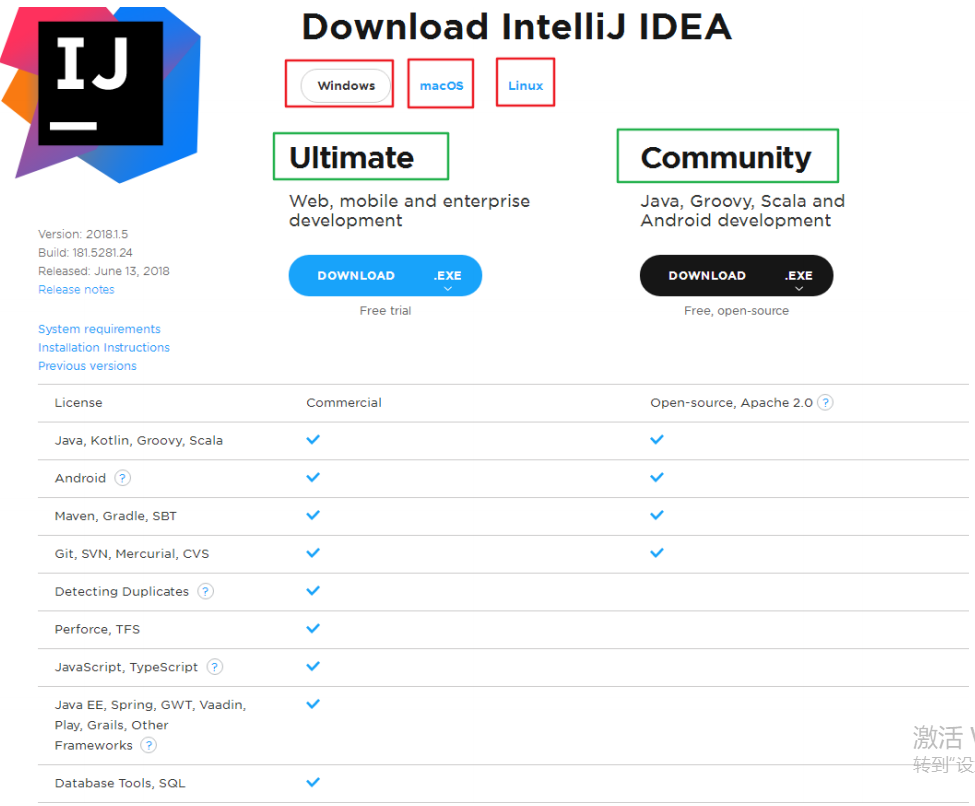Download the Community edition
This screenshot has height=806, width=975.
708,276
